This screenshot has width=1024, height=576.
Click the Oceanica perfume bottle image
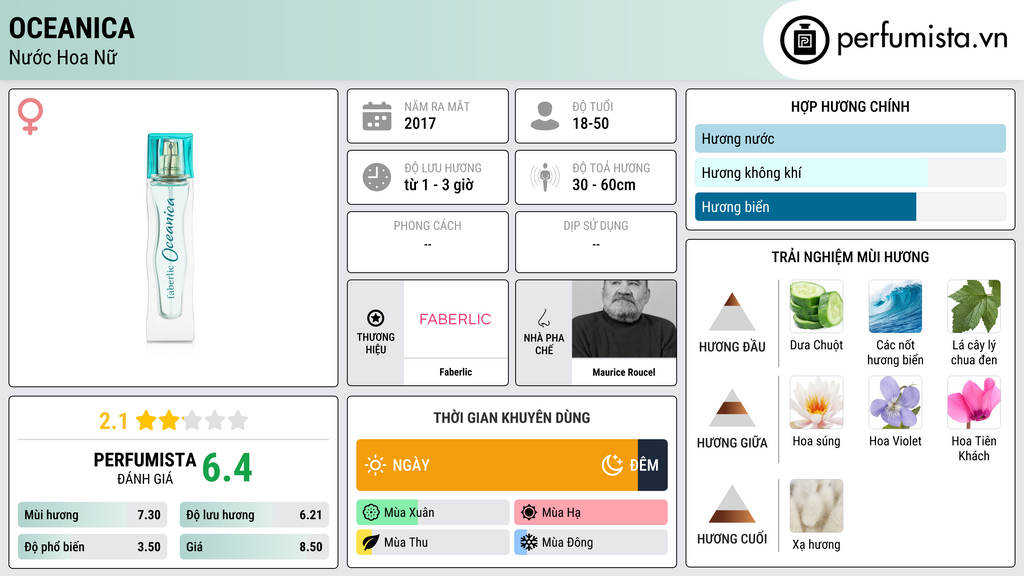pos(170,238)
